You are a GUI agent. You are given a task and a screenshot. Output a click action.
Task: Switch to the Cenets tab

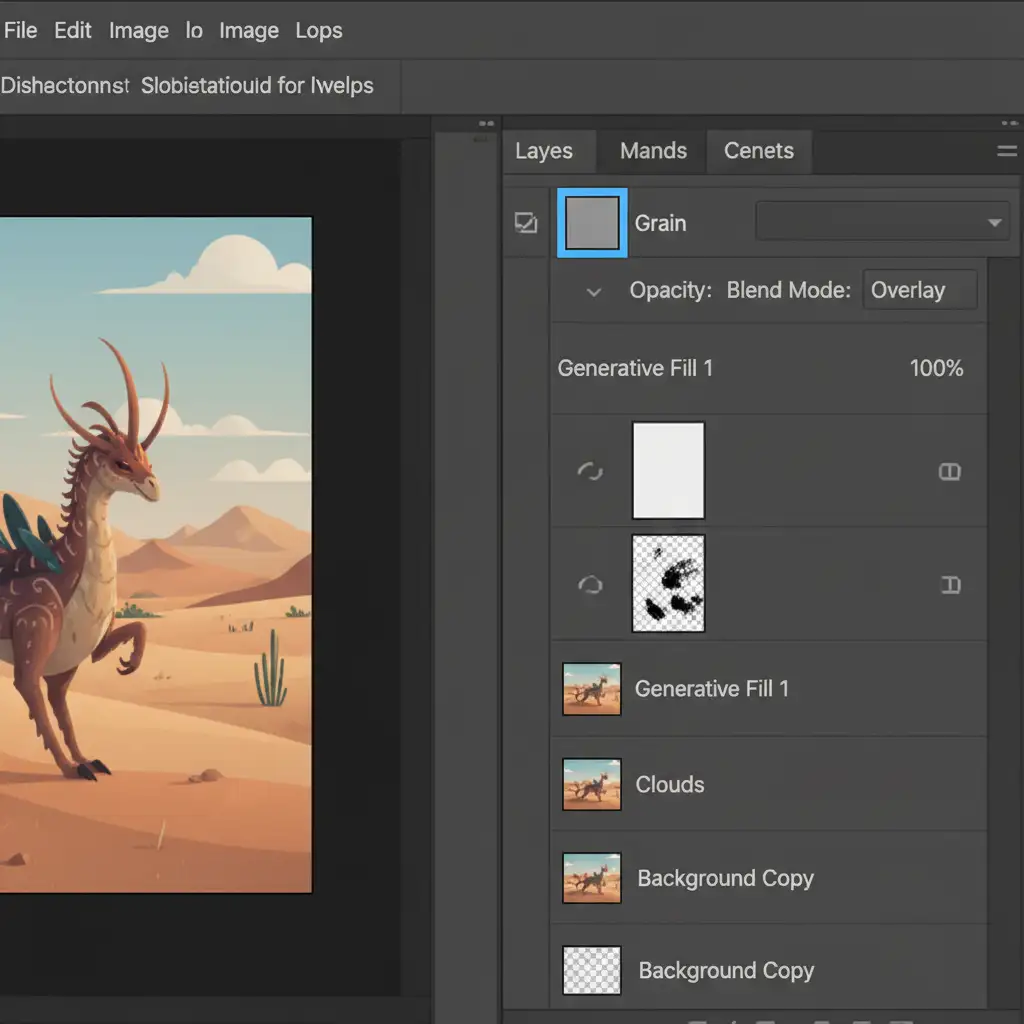pos(759,151)
